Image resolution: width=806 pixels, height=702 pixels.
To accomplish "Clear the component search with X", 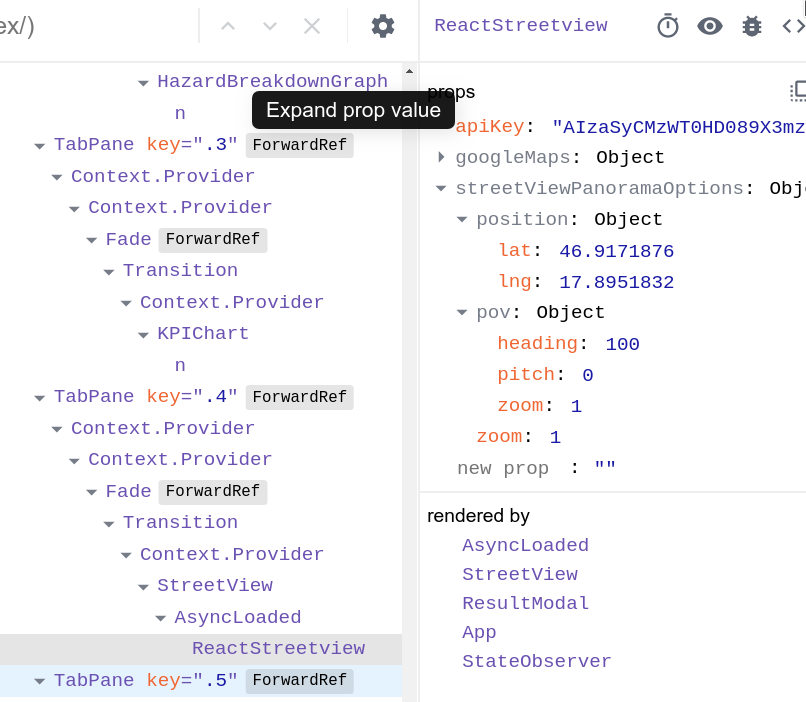I will tap(312, 26).
